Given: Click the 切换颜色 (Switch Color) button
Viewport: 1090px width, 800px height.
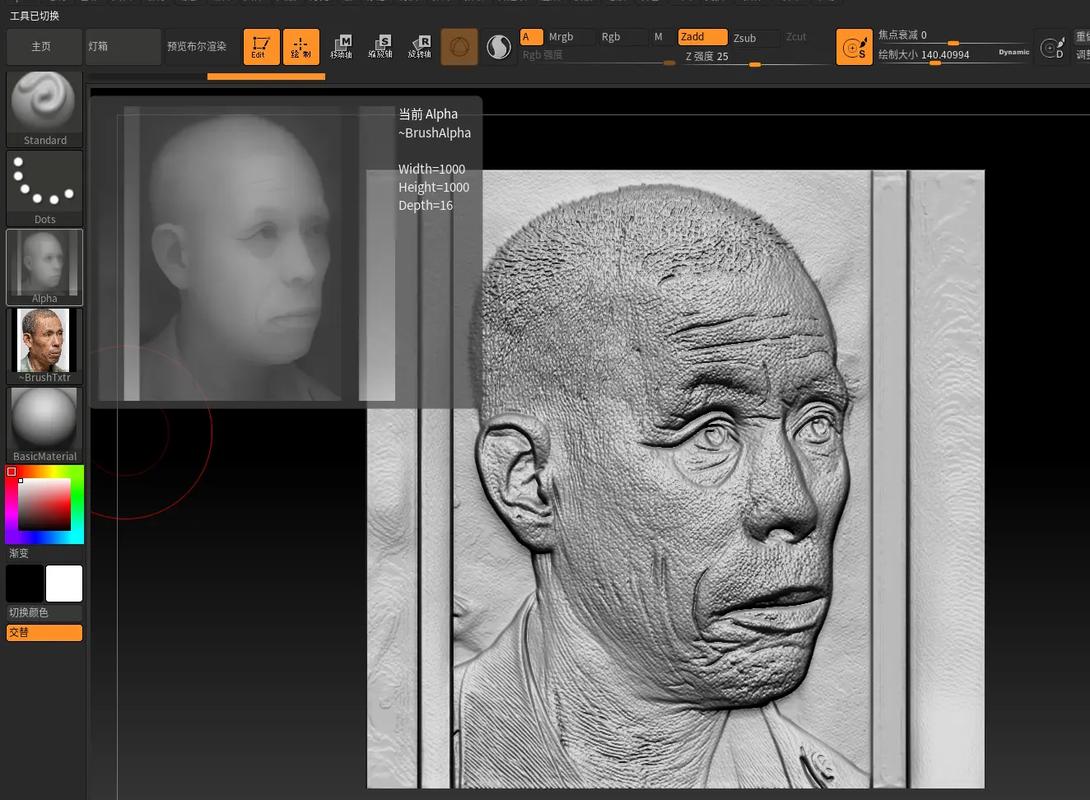Looking at the screenshot, I should 44,612.
